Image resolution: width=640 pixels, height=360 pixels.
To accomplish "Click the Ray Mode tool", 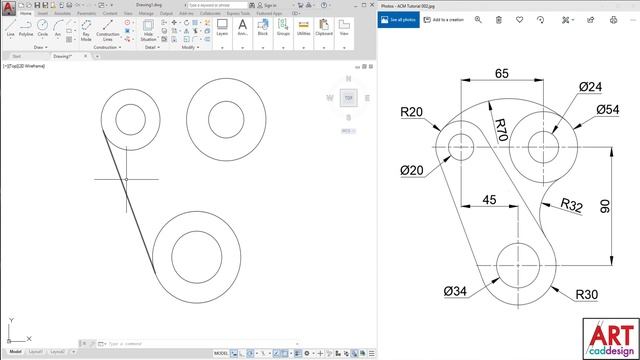I will [86, 30].
